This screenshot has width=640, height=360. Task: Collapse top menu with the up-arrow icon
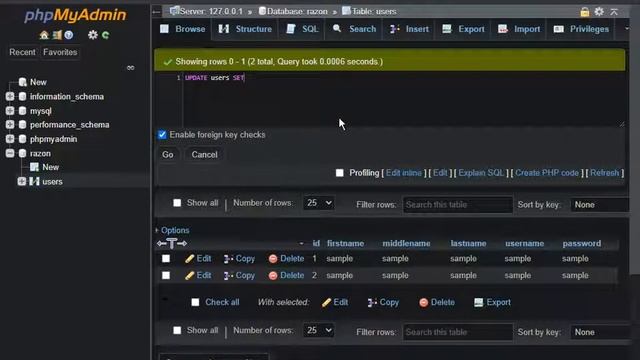point(614,11)
